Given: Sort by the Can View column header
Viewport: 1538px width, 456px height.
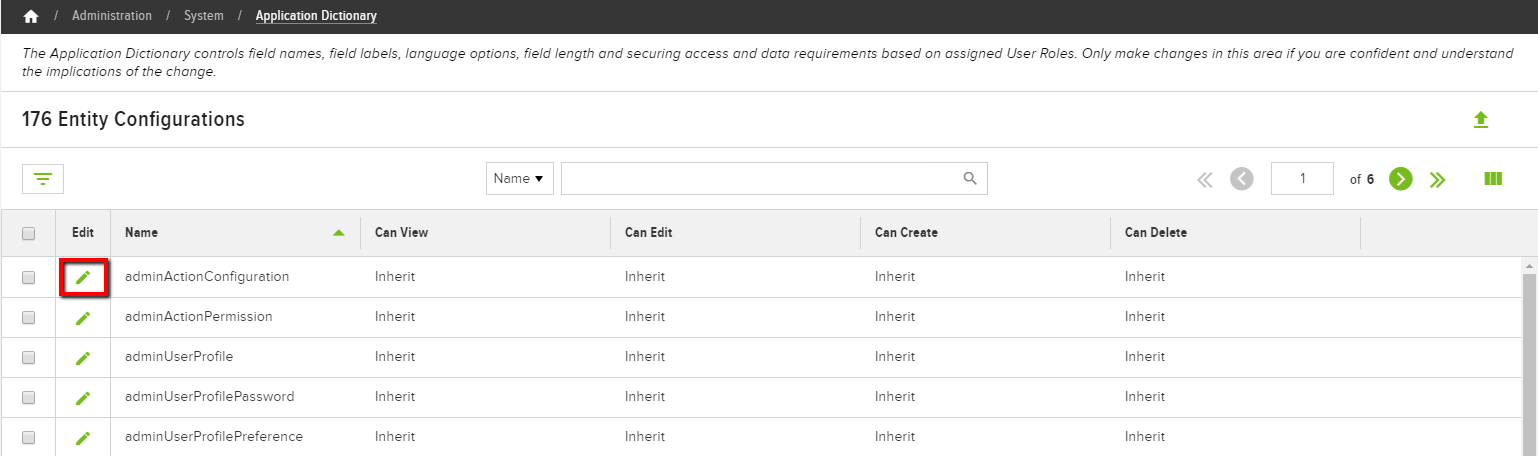Looking at the screenshot, I should pyautogui.click(x=402, y=233).
